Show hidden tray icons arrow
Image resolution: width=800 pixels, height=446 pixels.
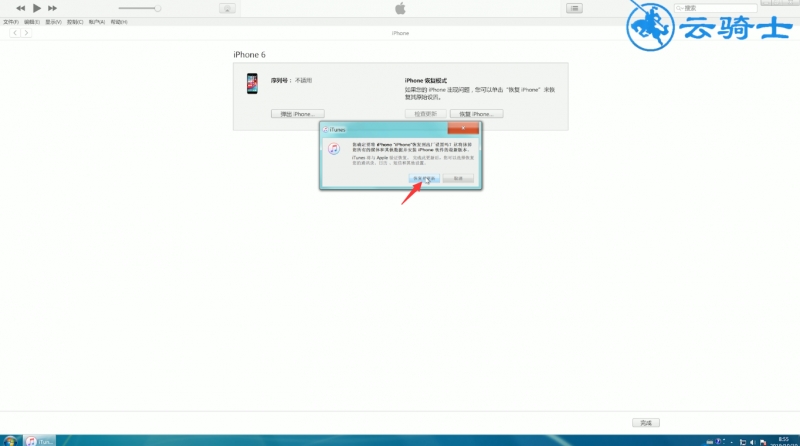732,442
